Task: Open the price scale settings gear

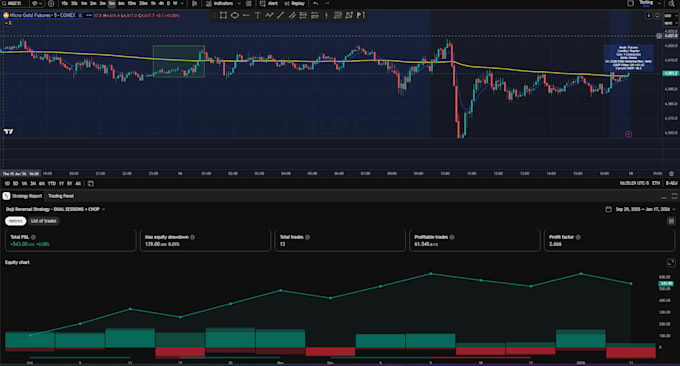Action: coord(671,173)
